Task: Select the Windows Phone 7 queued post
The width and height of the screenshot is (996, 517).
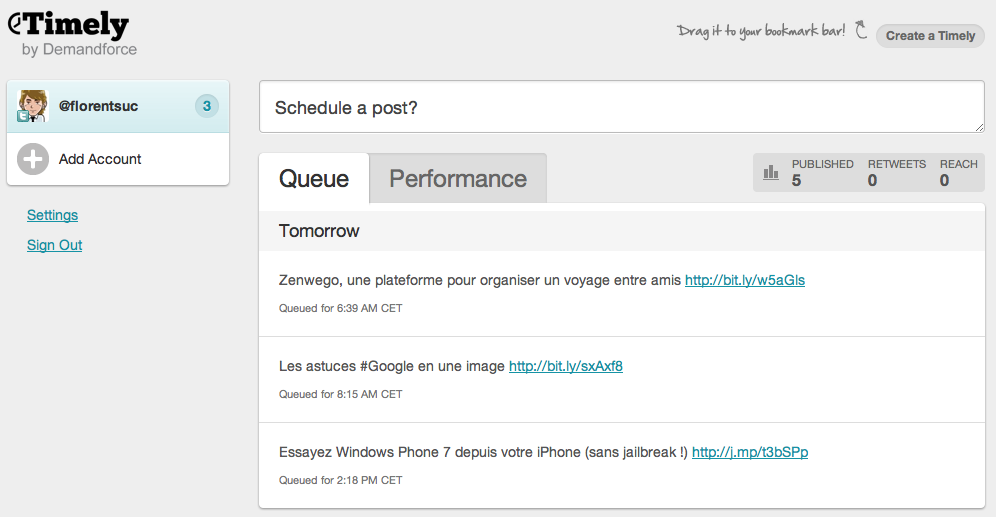Action: point(483,453)
